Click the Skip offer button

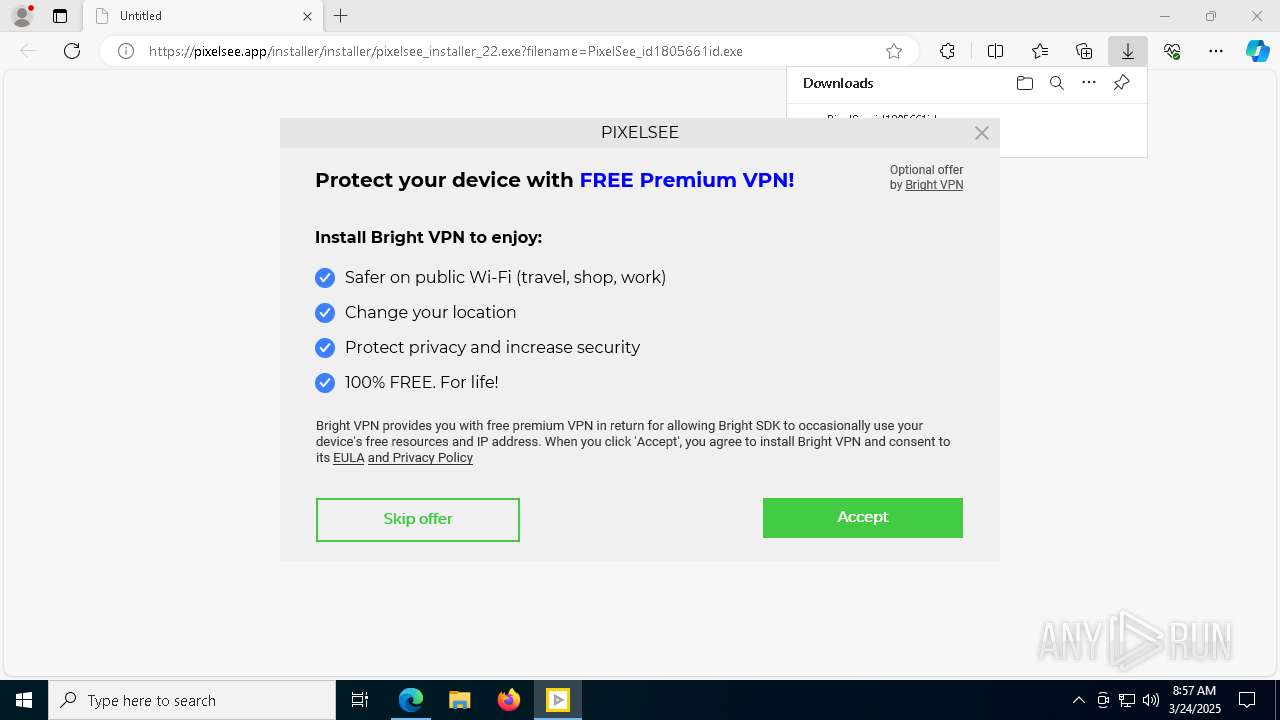(418, 520)
